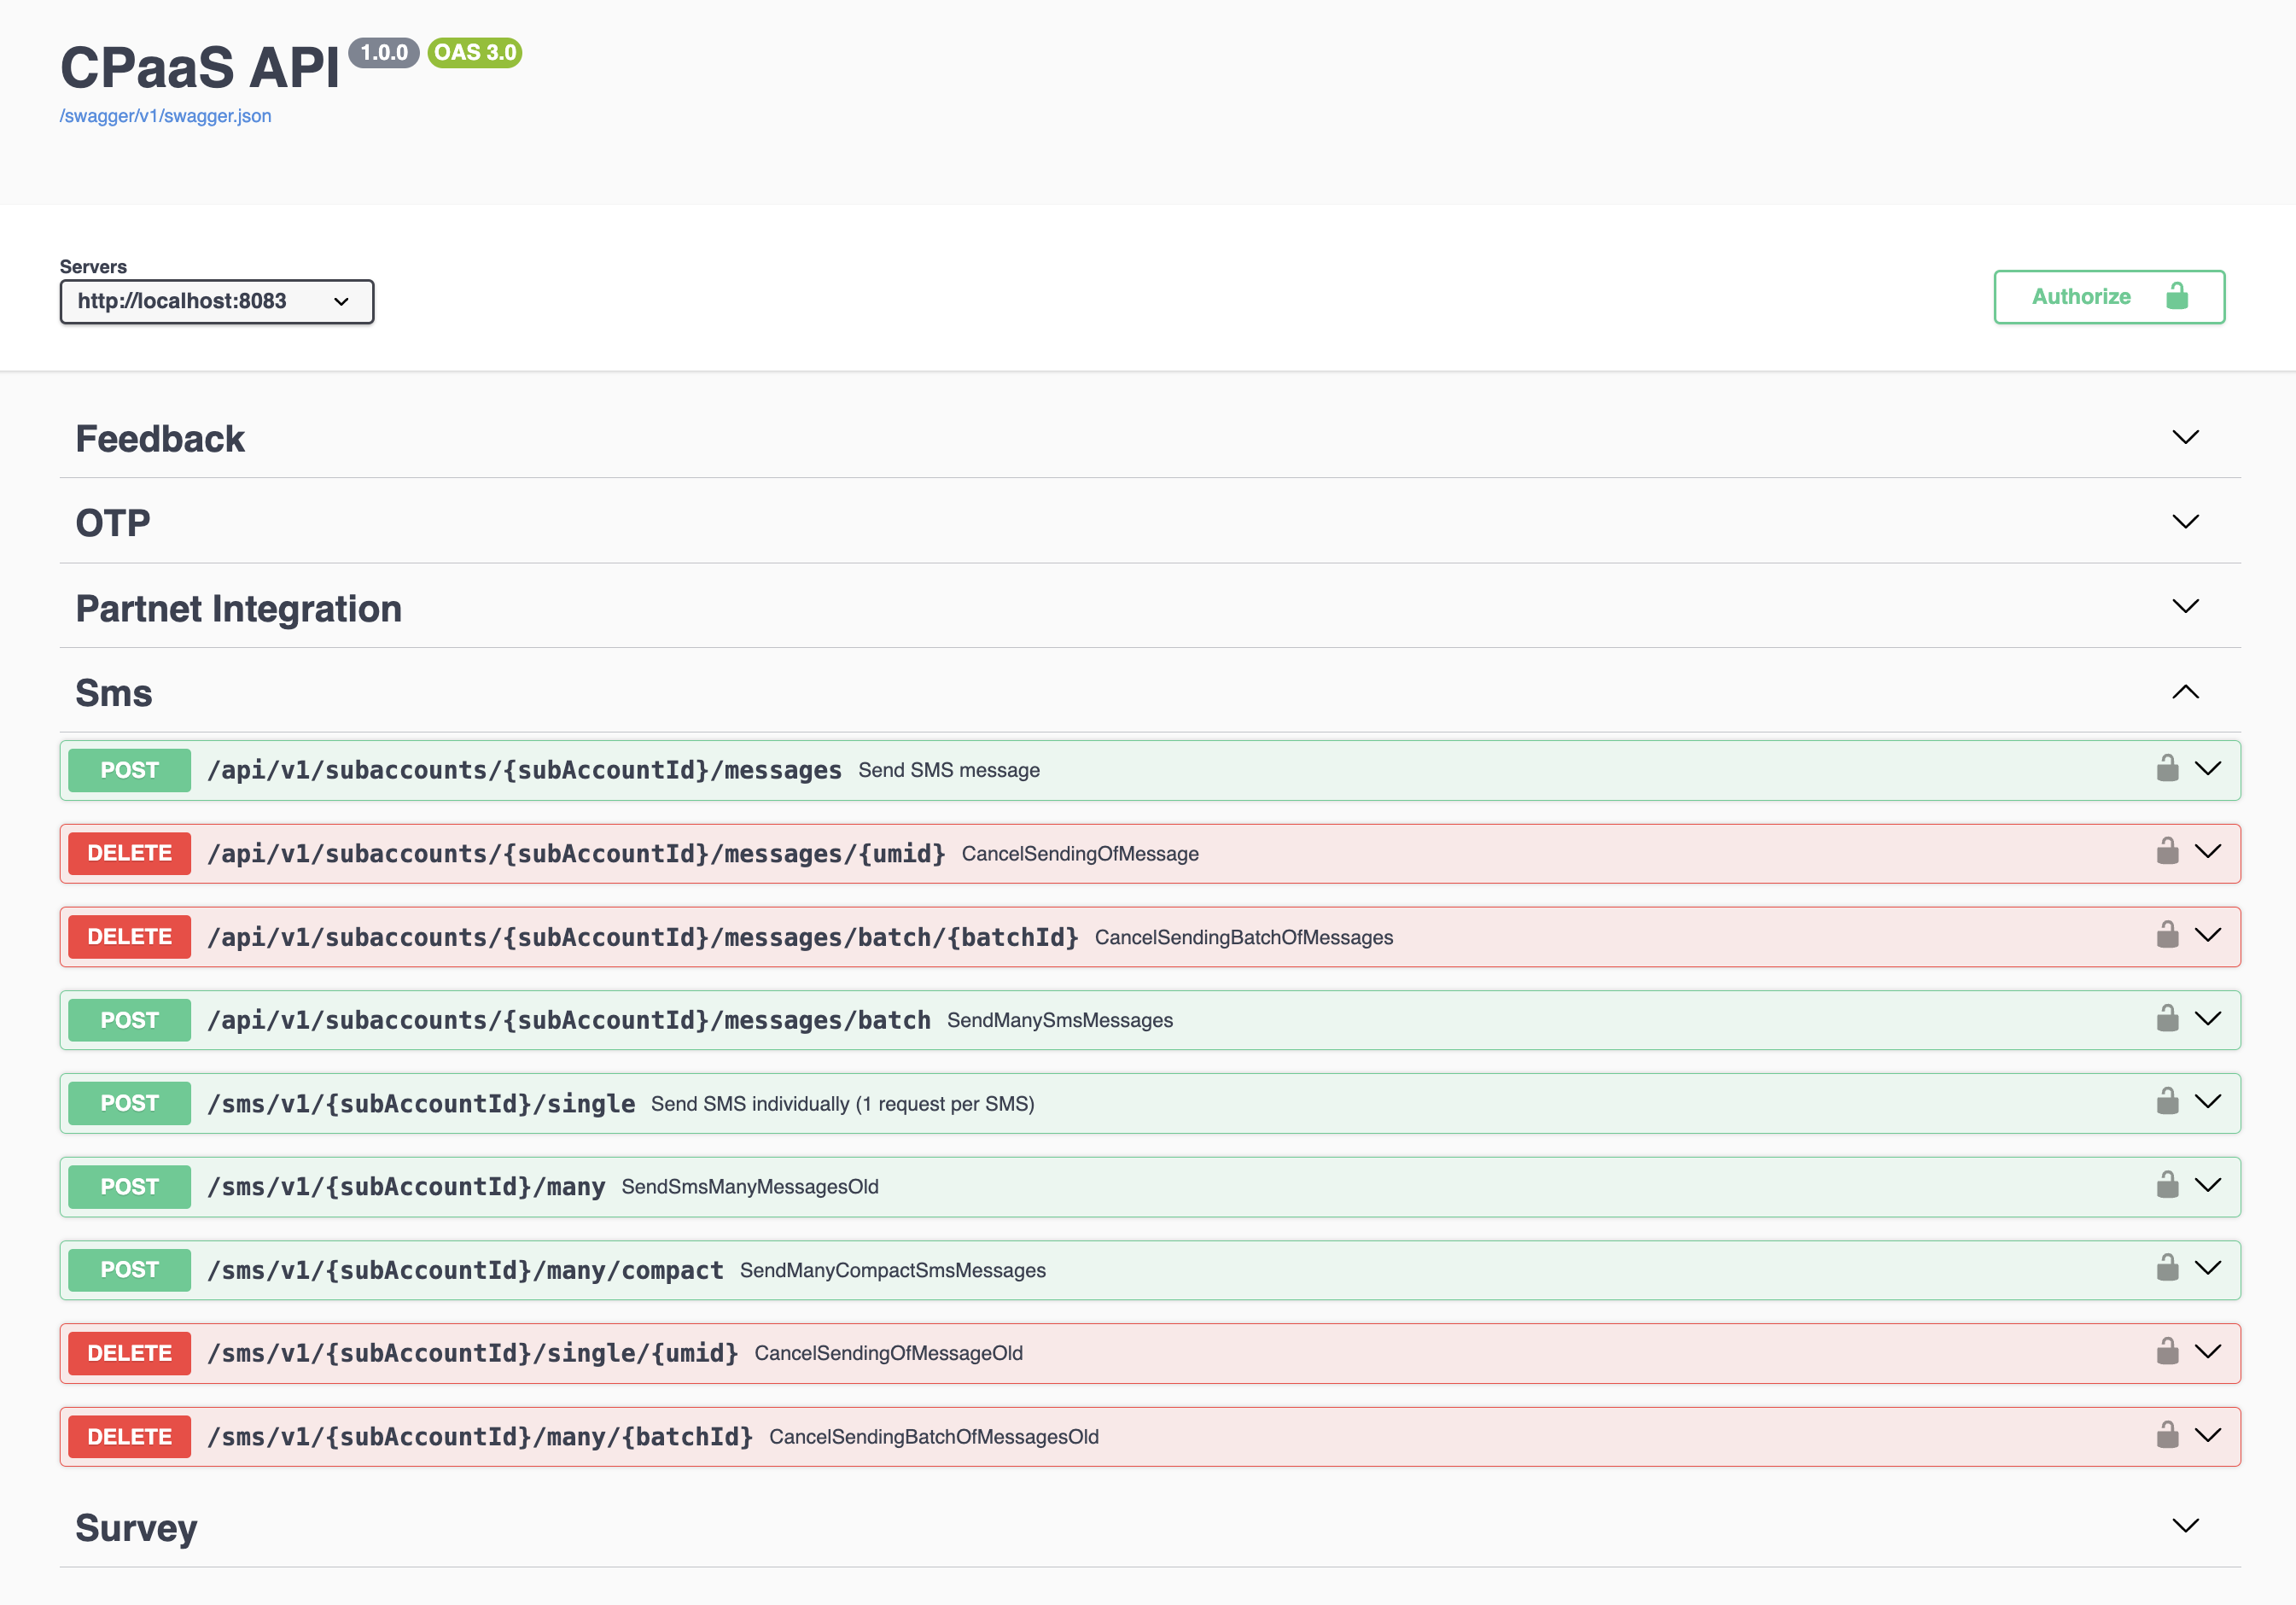Viewport: 2296px width, 1605px height.
Task: Open the POST messages/batch endpoint row
Action: click(568, 1020)
